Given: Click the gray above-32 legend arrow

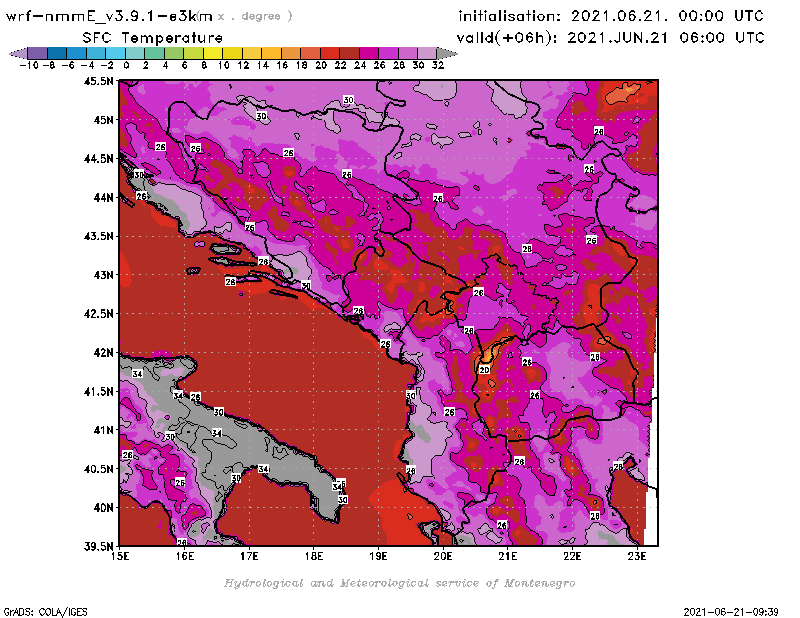Looking at the screenshot, I should pyautogui.click(x=447, y=53).
